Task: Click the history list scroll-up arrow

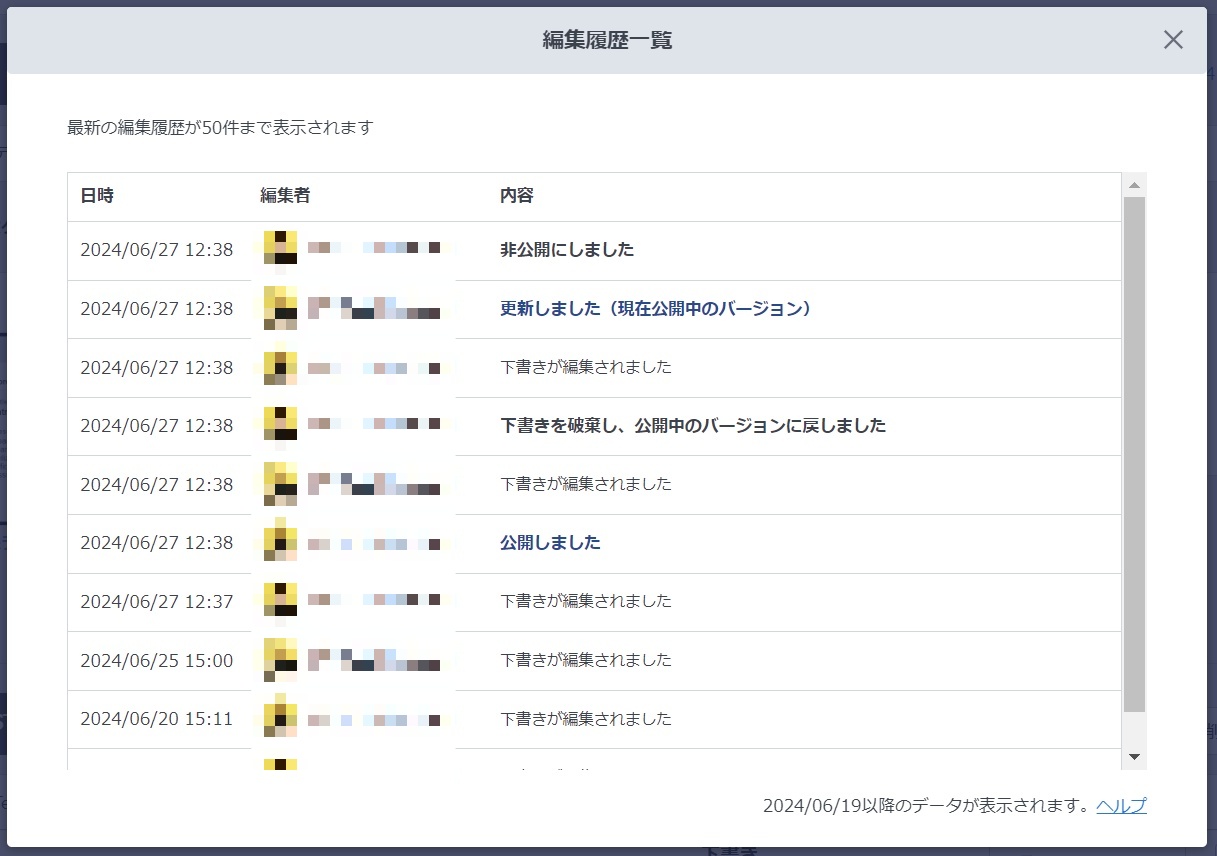Action: click(x=1134, y=185)
